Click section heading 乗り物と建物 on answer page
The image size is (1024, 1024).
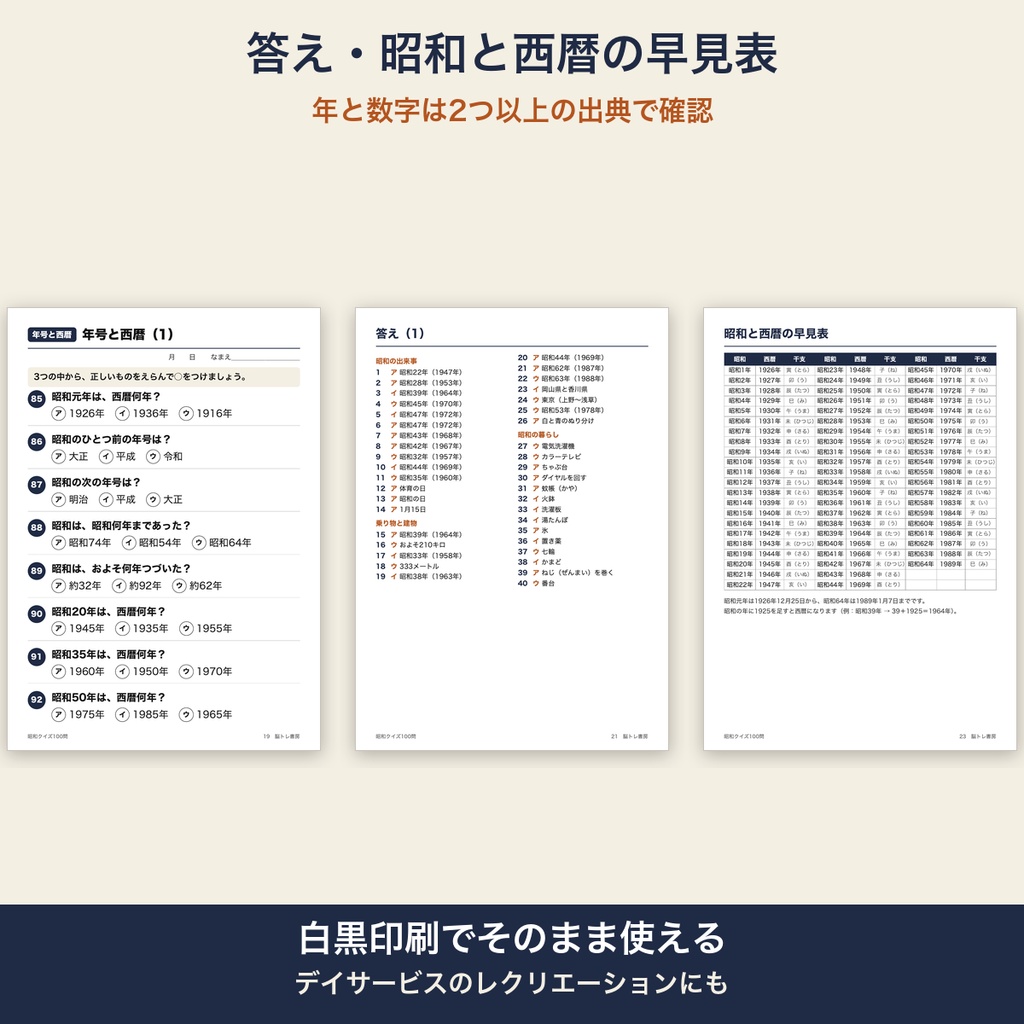point(396,523)
